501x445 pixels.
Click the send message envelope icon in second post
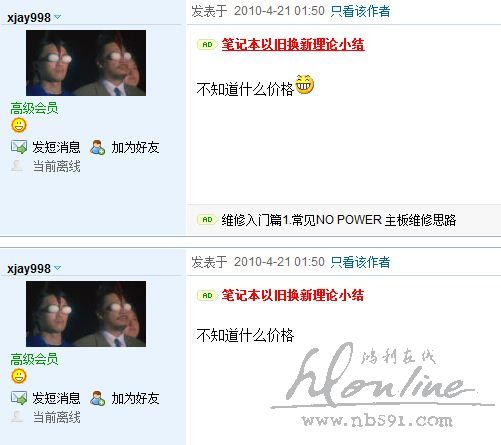[x=19, y=398]
